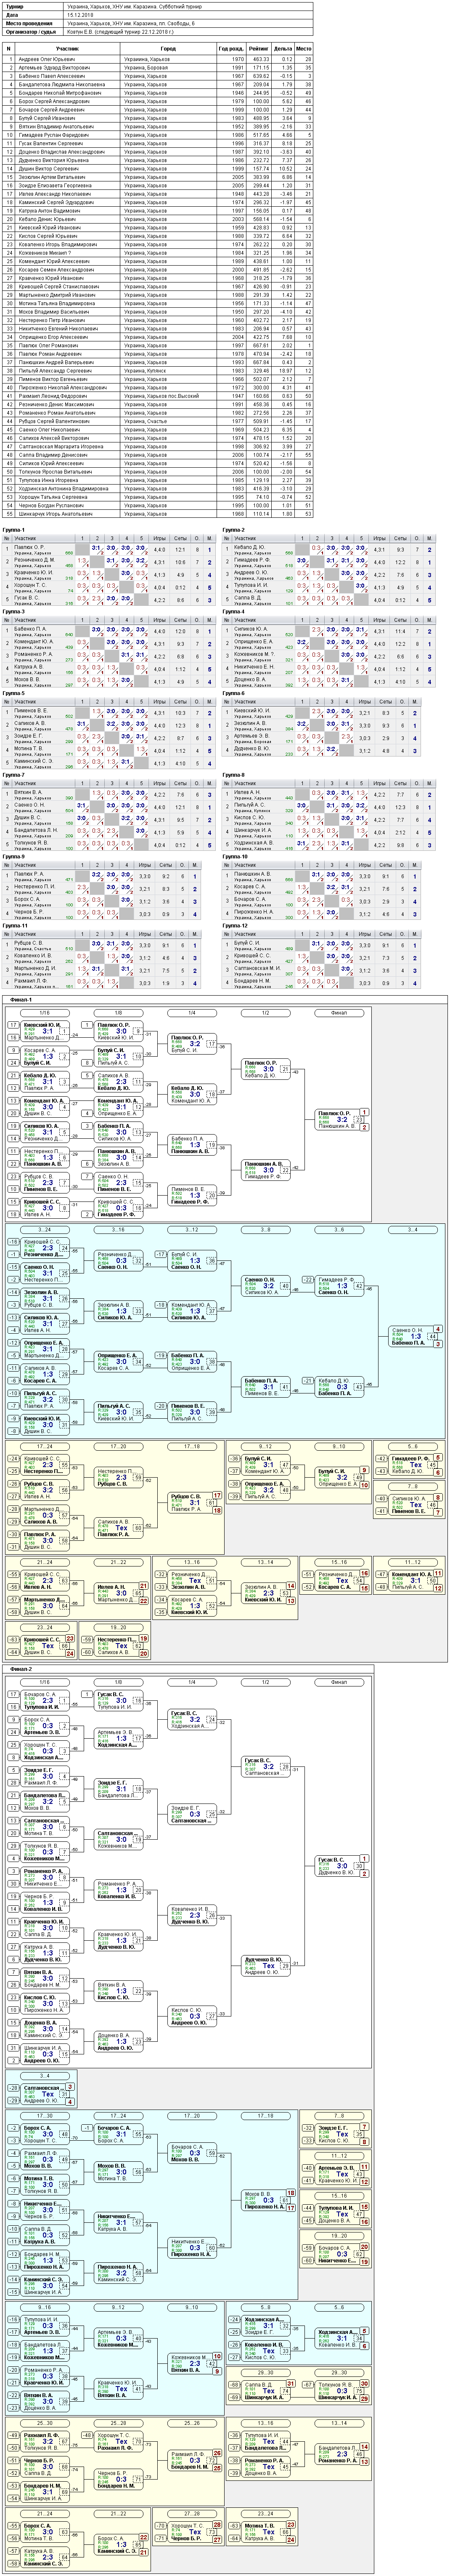Select participant Каминский Сергей Эдуардович
The width and height of the screenshot is (450, 2576).
56,202
